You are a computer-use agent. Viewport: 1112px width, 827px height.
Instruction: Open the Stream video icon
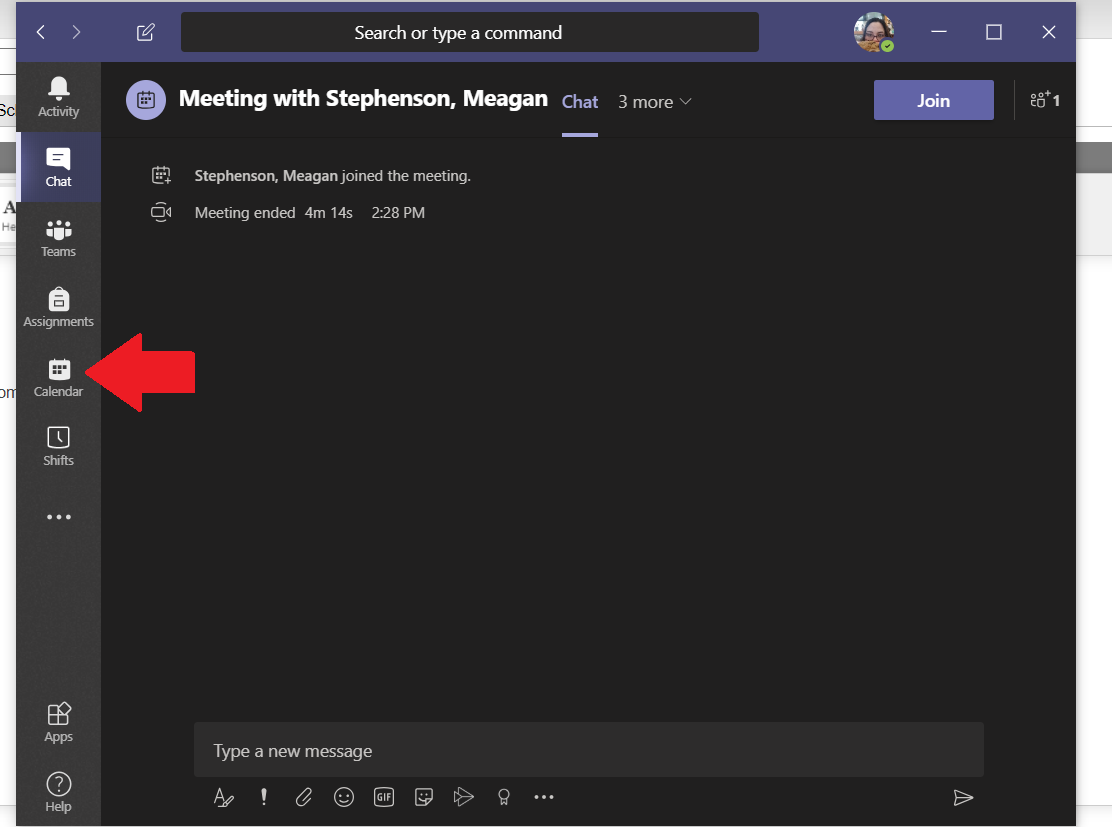[x=464, y=797]
